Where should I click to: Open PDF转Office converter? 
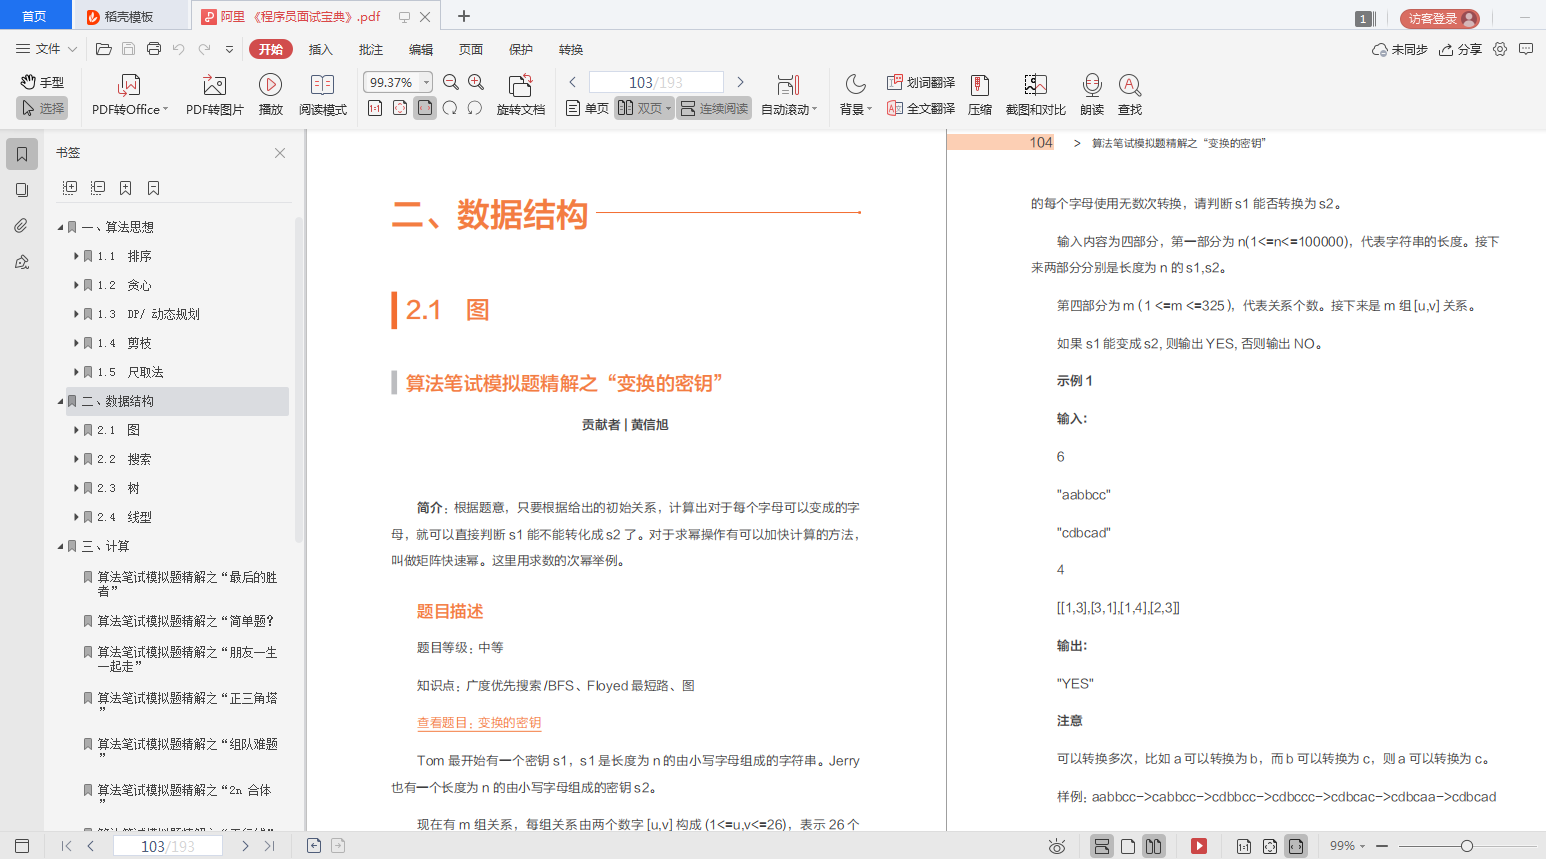tap(129, 96)
